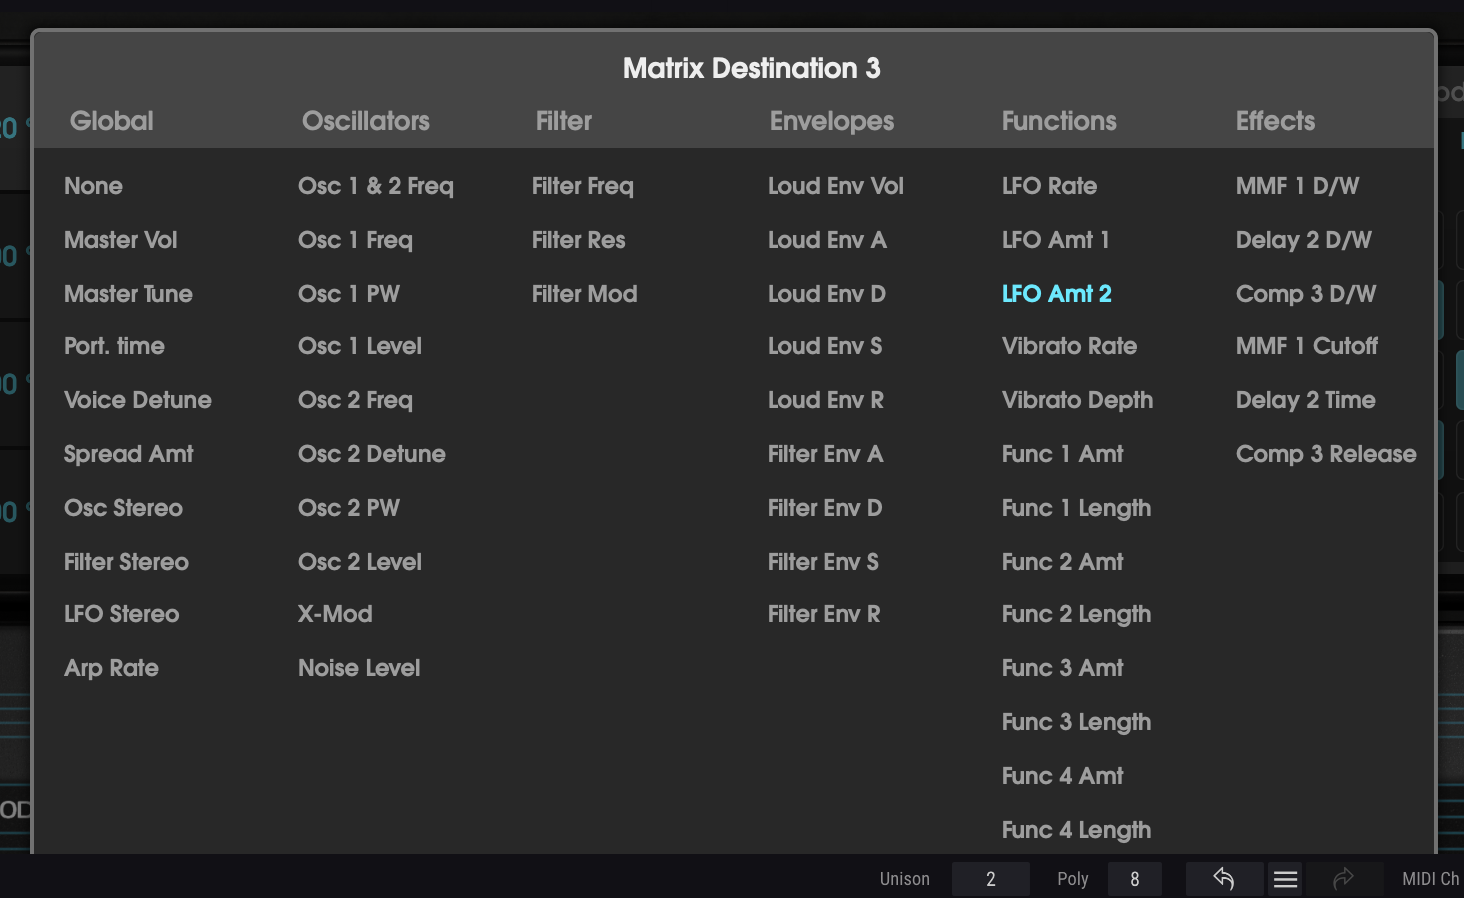The width and height of the screenshot is (1464, 898).
Task: Select Filter Env R as destination
Action: [823, 613]
